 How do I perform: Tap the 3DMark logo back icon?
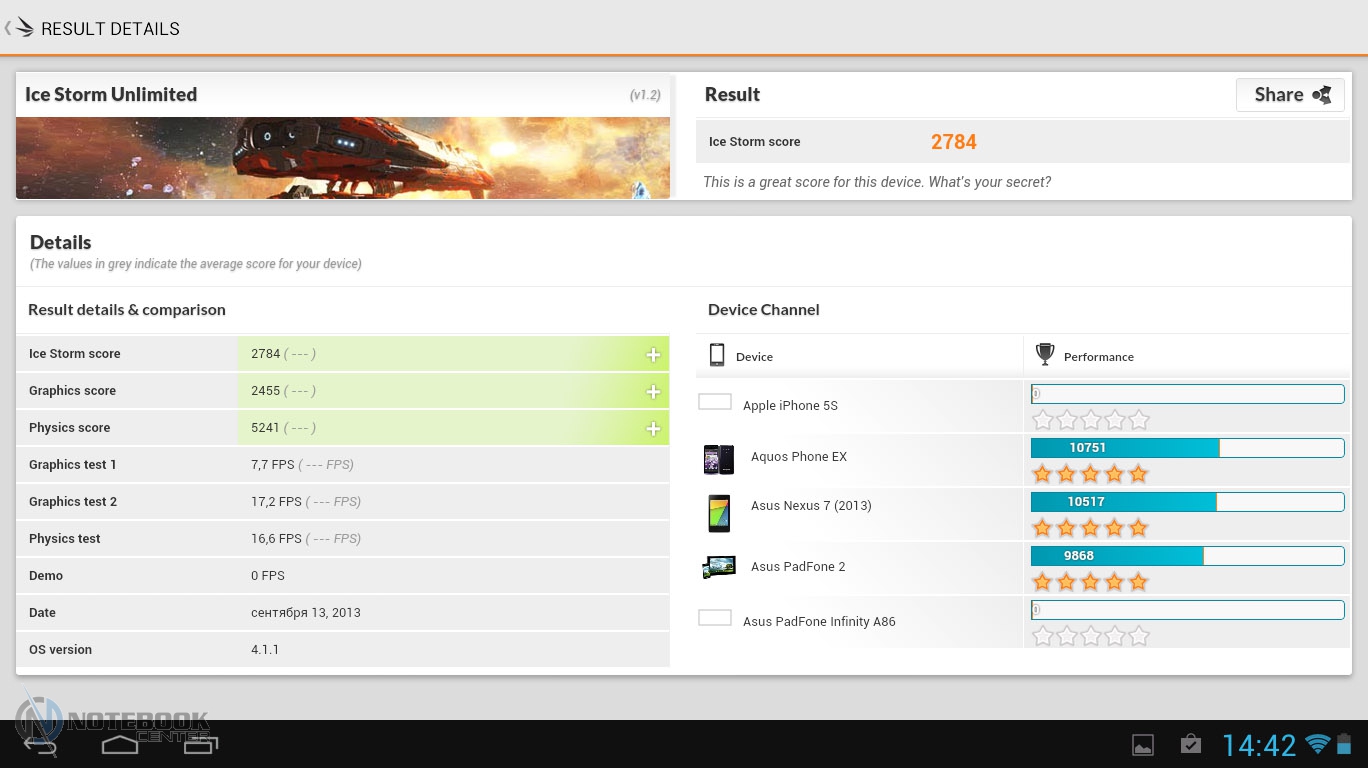pyautogui.click(x=22, y=28)
